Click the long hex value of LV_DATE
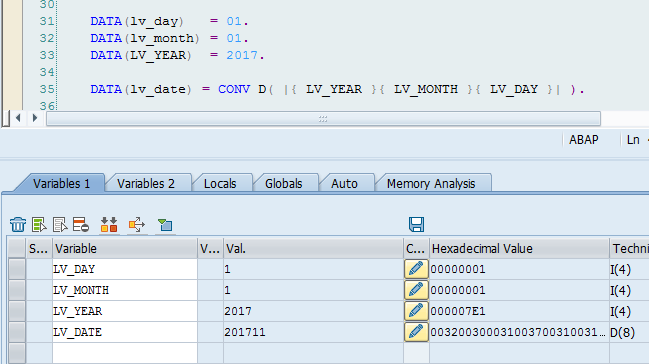 point(518,332)
